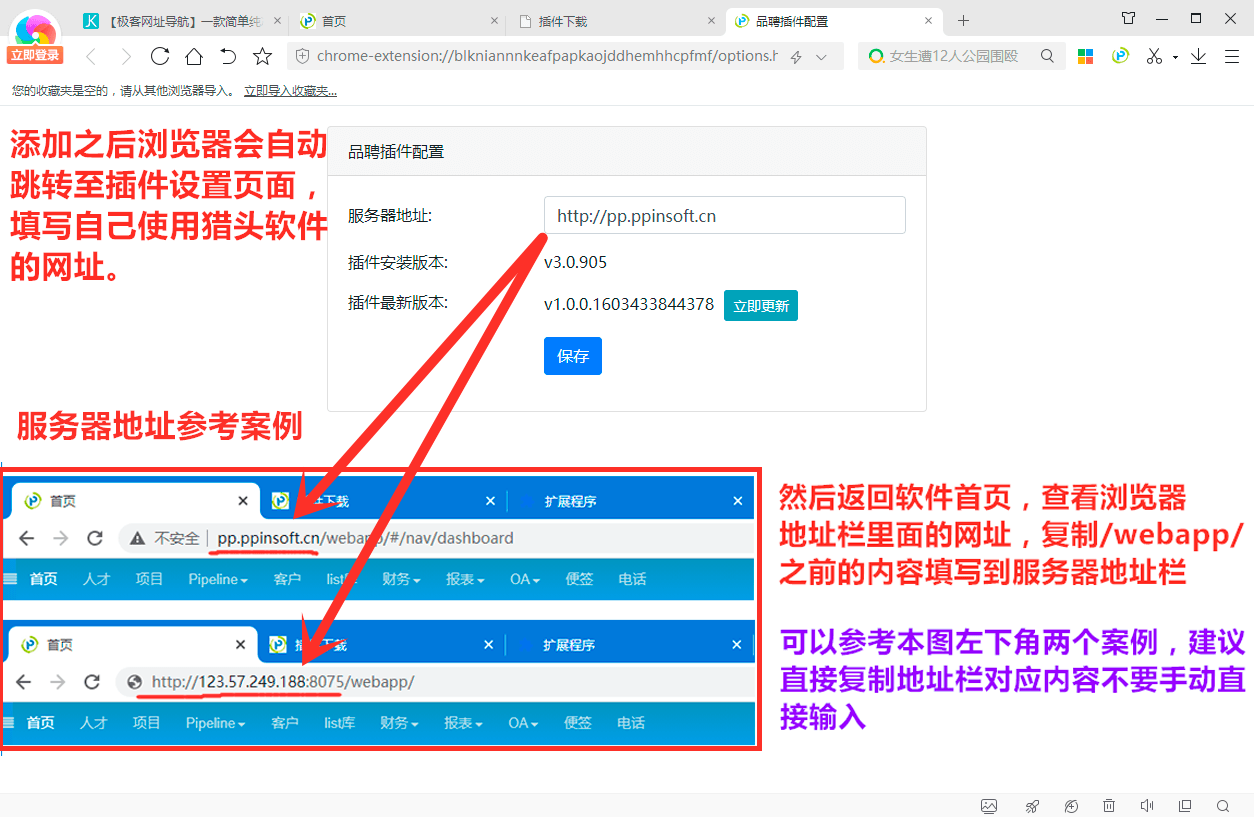Open the hamburger menu at top right

1232,56
